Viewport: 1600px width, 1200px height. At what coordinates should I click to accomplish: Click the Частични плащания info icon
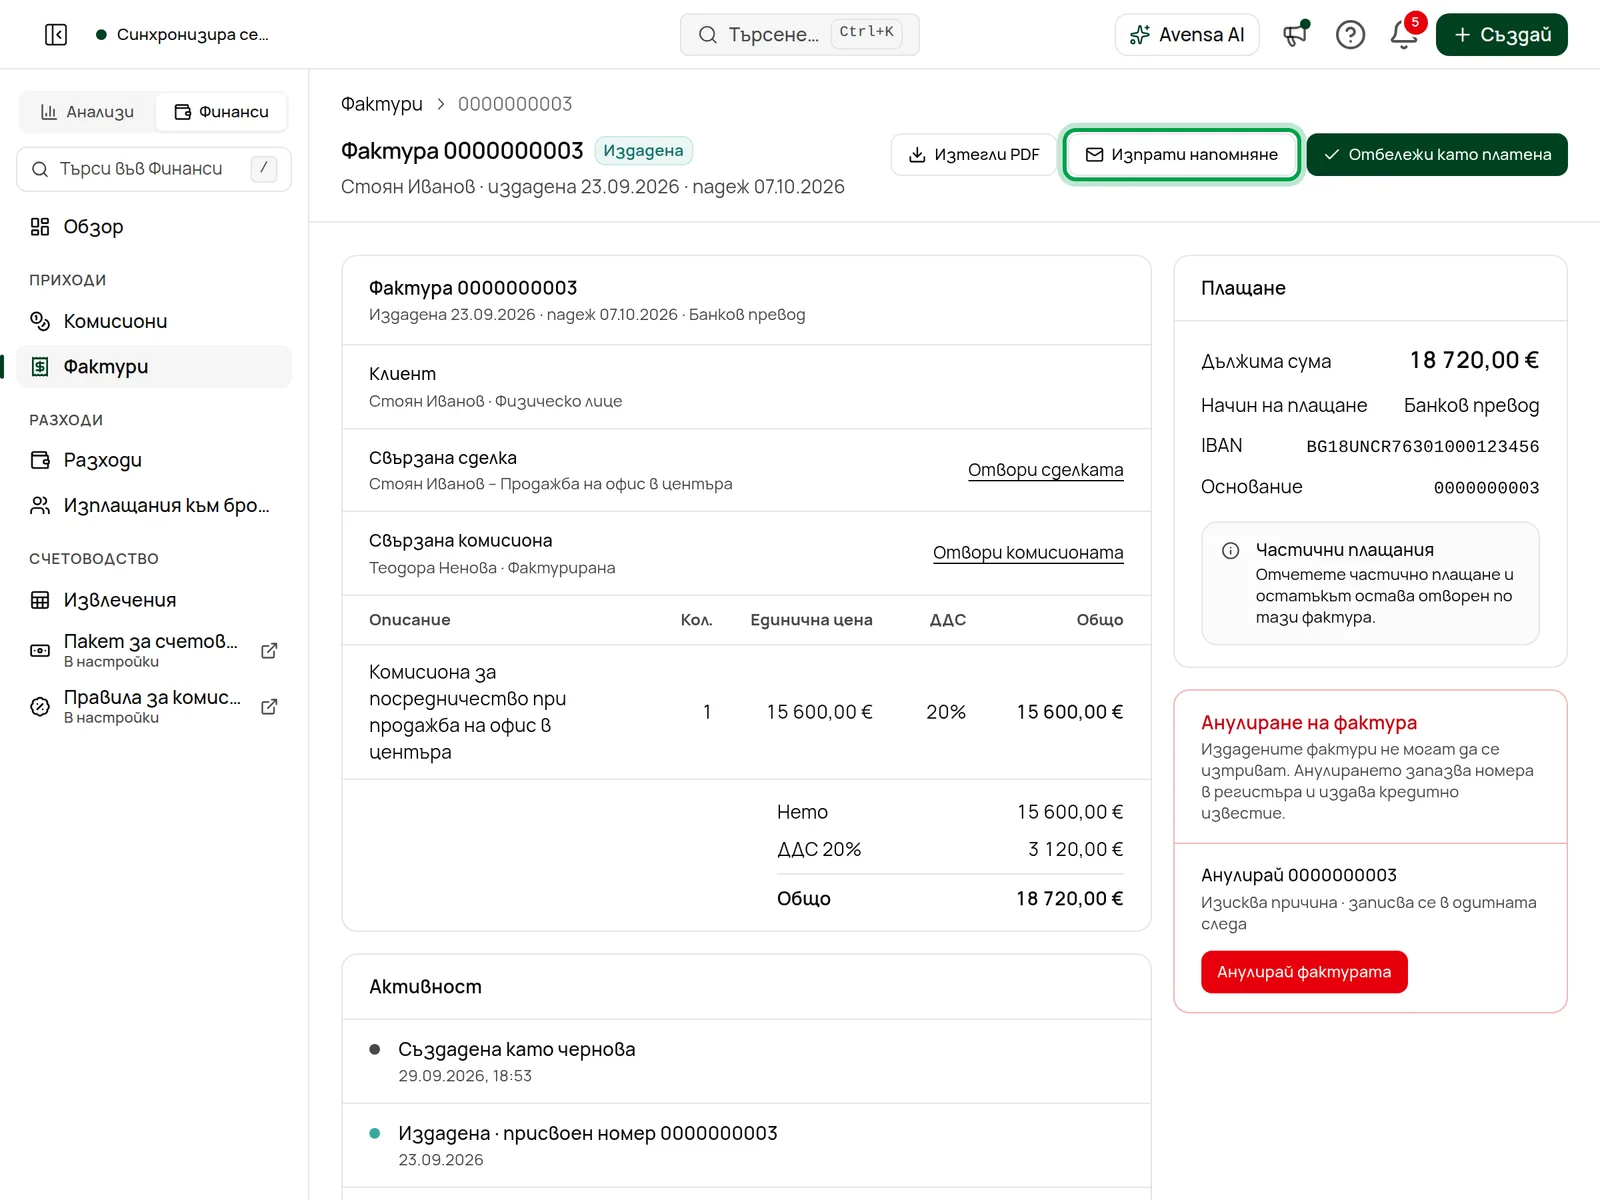click(x=1231, y=551)
